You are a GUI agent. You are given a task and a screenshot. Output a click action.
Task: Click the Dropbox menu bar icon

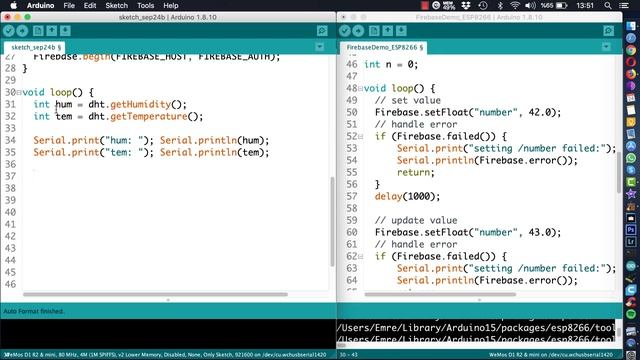pyautogui.click(x=466, y=5)
